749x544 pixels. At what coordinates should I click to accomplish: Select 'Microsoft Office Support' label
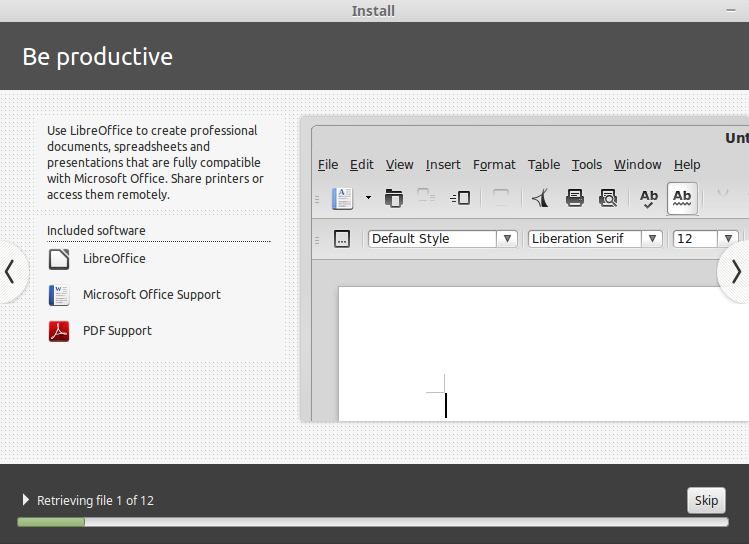(152, 295)
